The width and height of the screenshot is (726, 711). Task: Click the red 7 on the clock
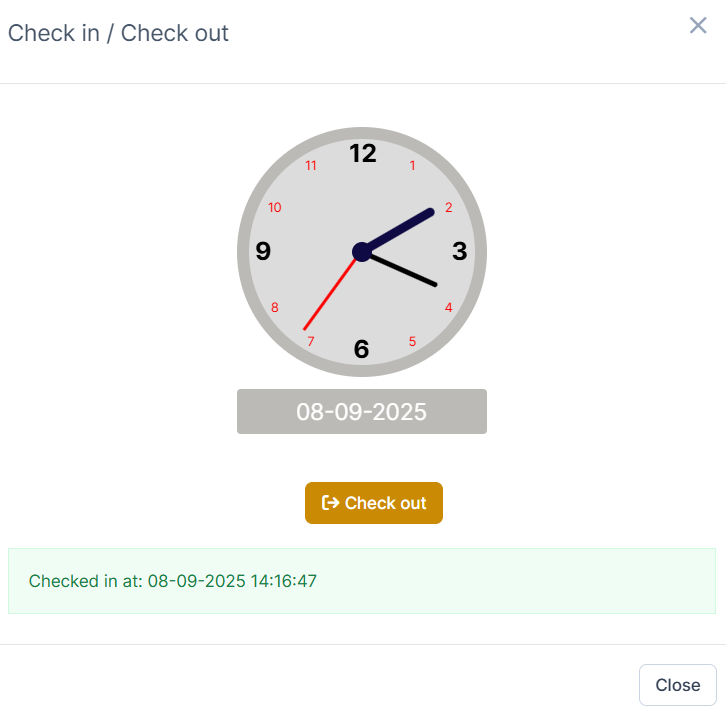click(311, 342)
